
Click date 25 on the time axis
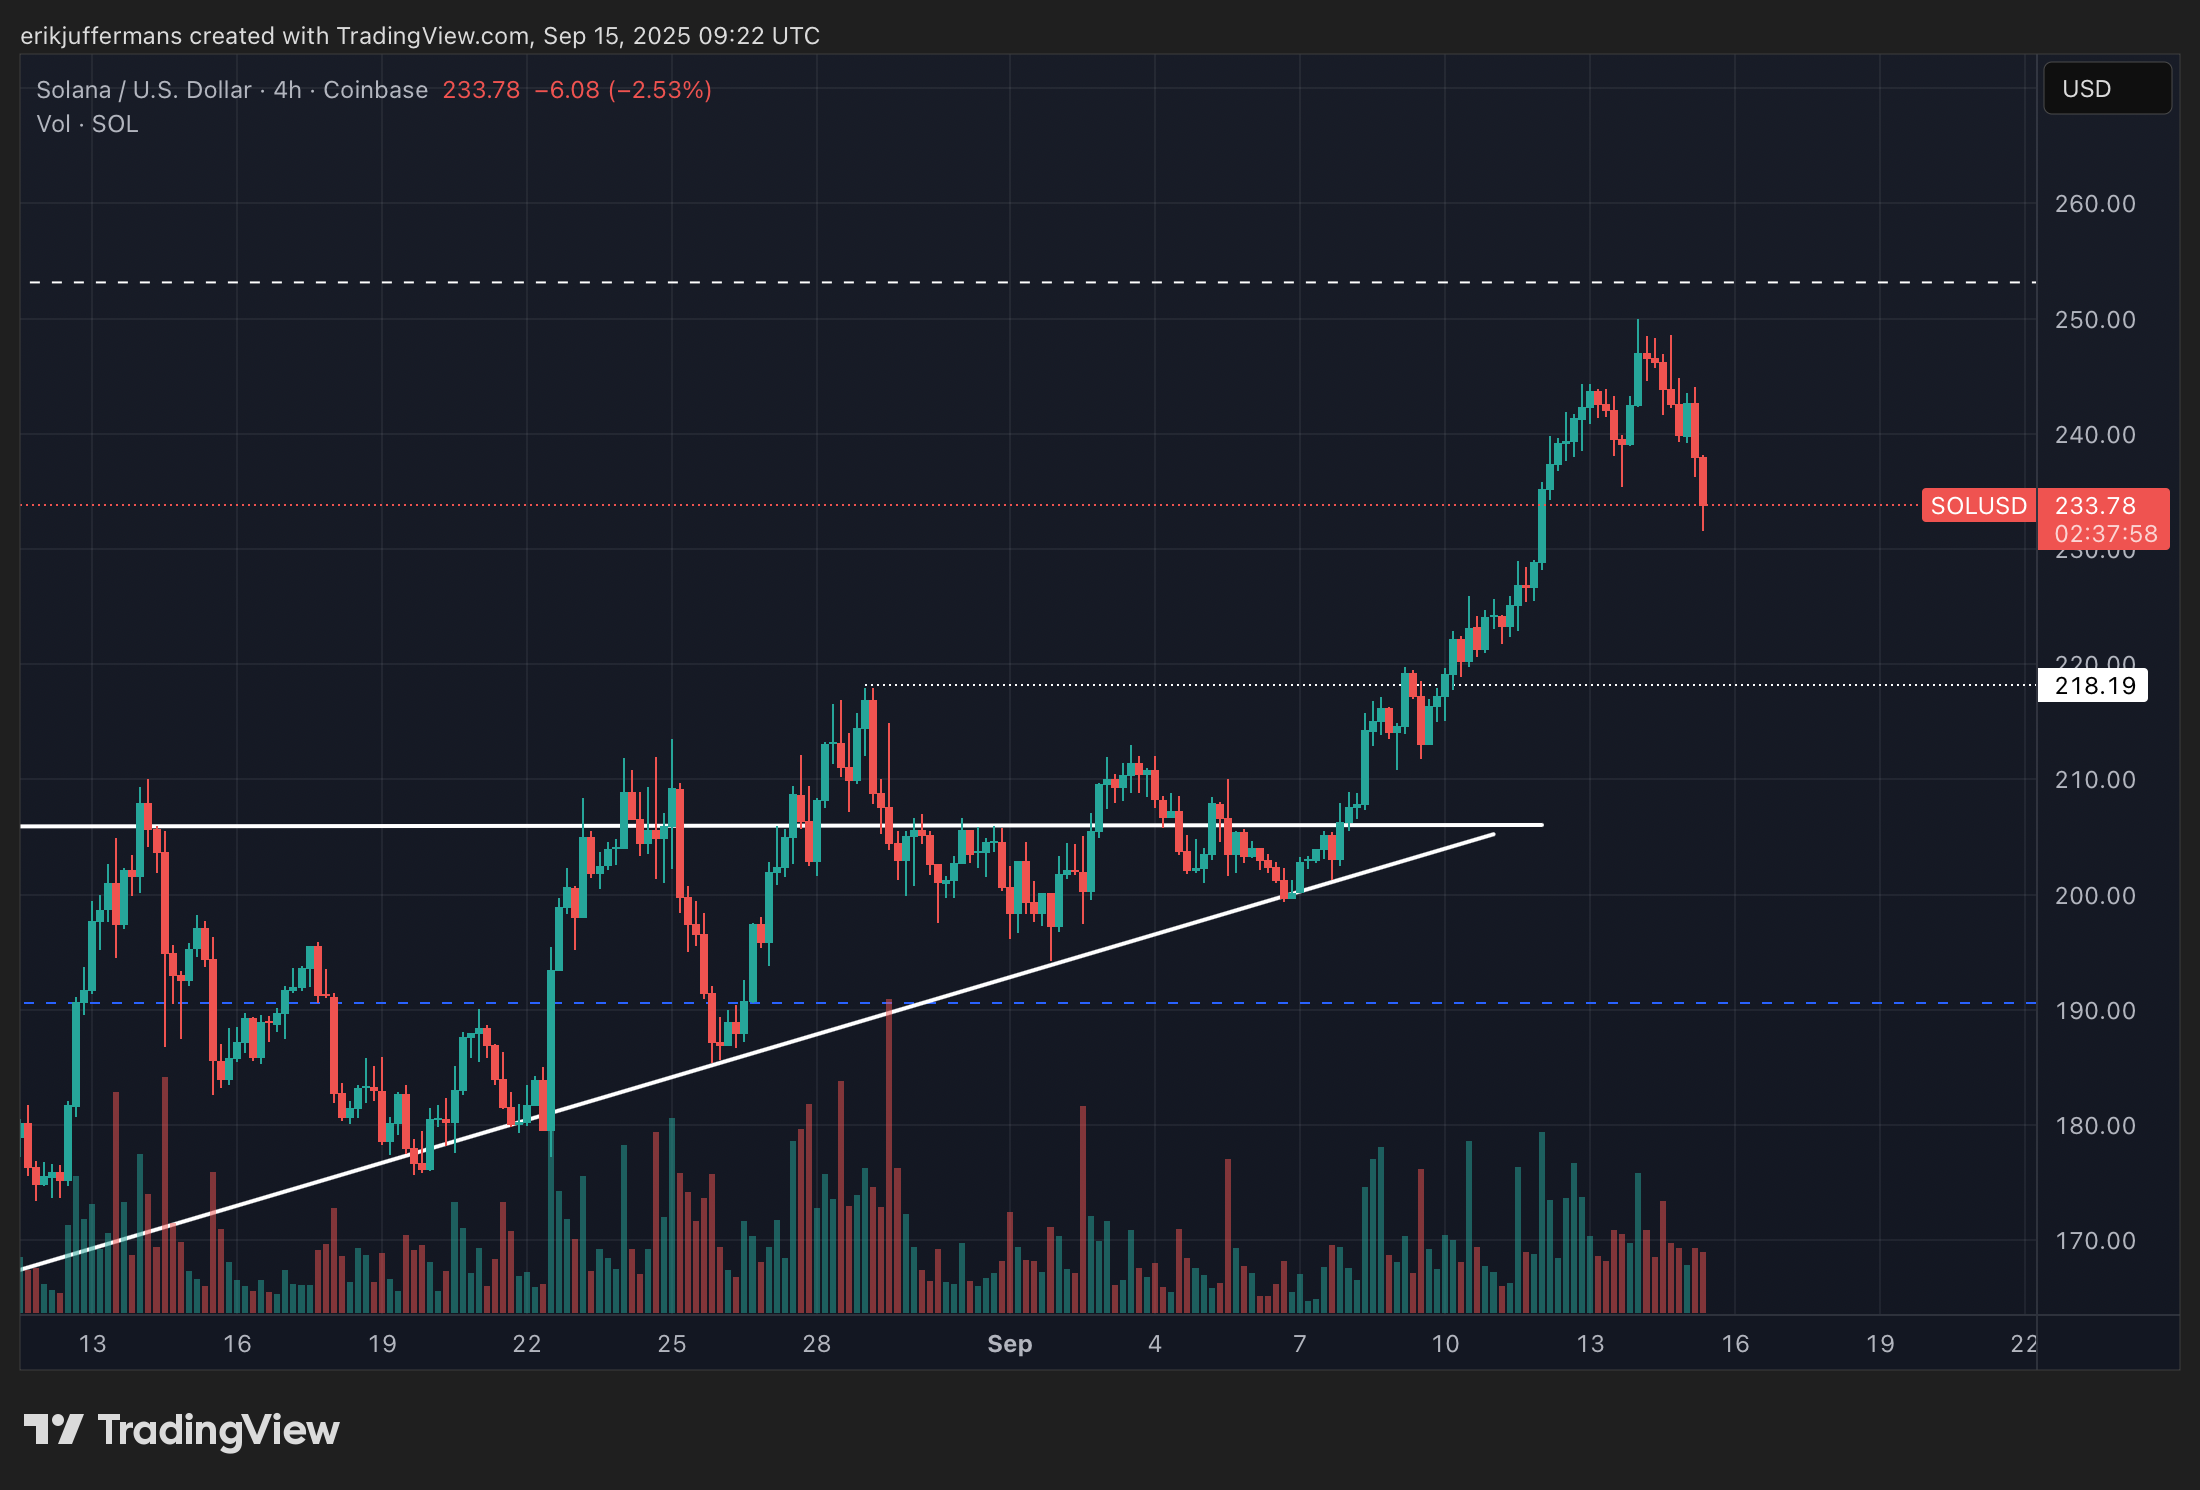[x=672, y=1344]
